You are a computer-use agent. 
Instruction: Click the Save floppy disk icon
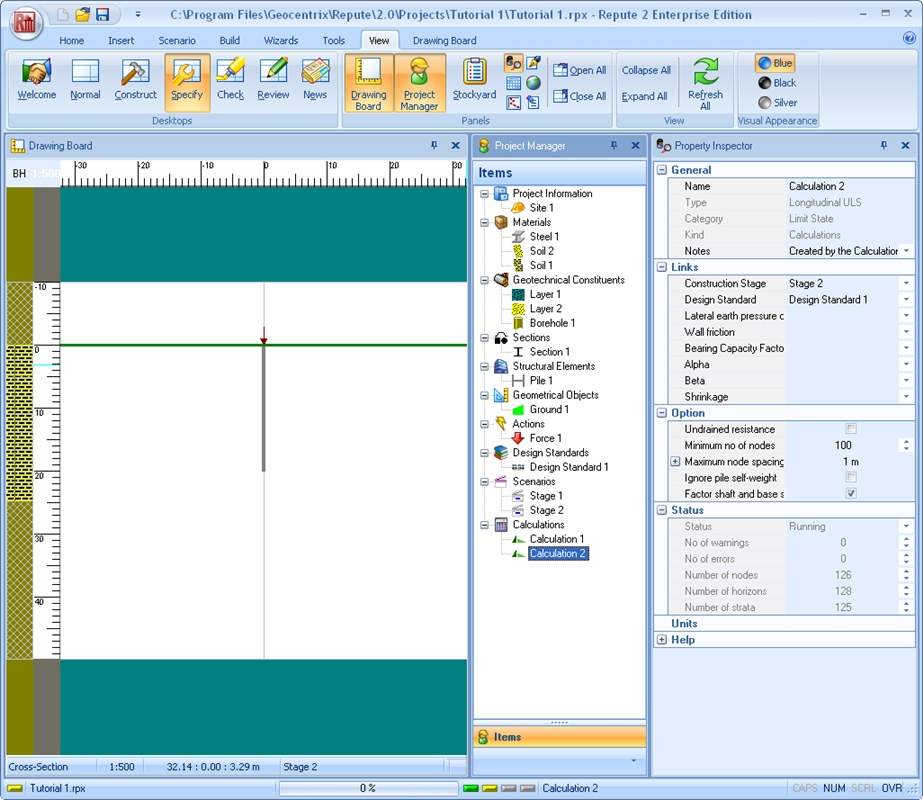tap(102, 15)
